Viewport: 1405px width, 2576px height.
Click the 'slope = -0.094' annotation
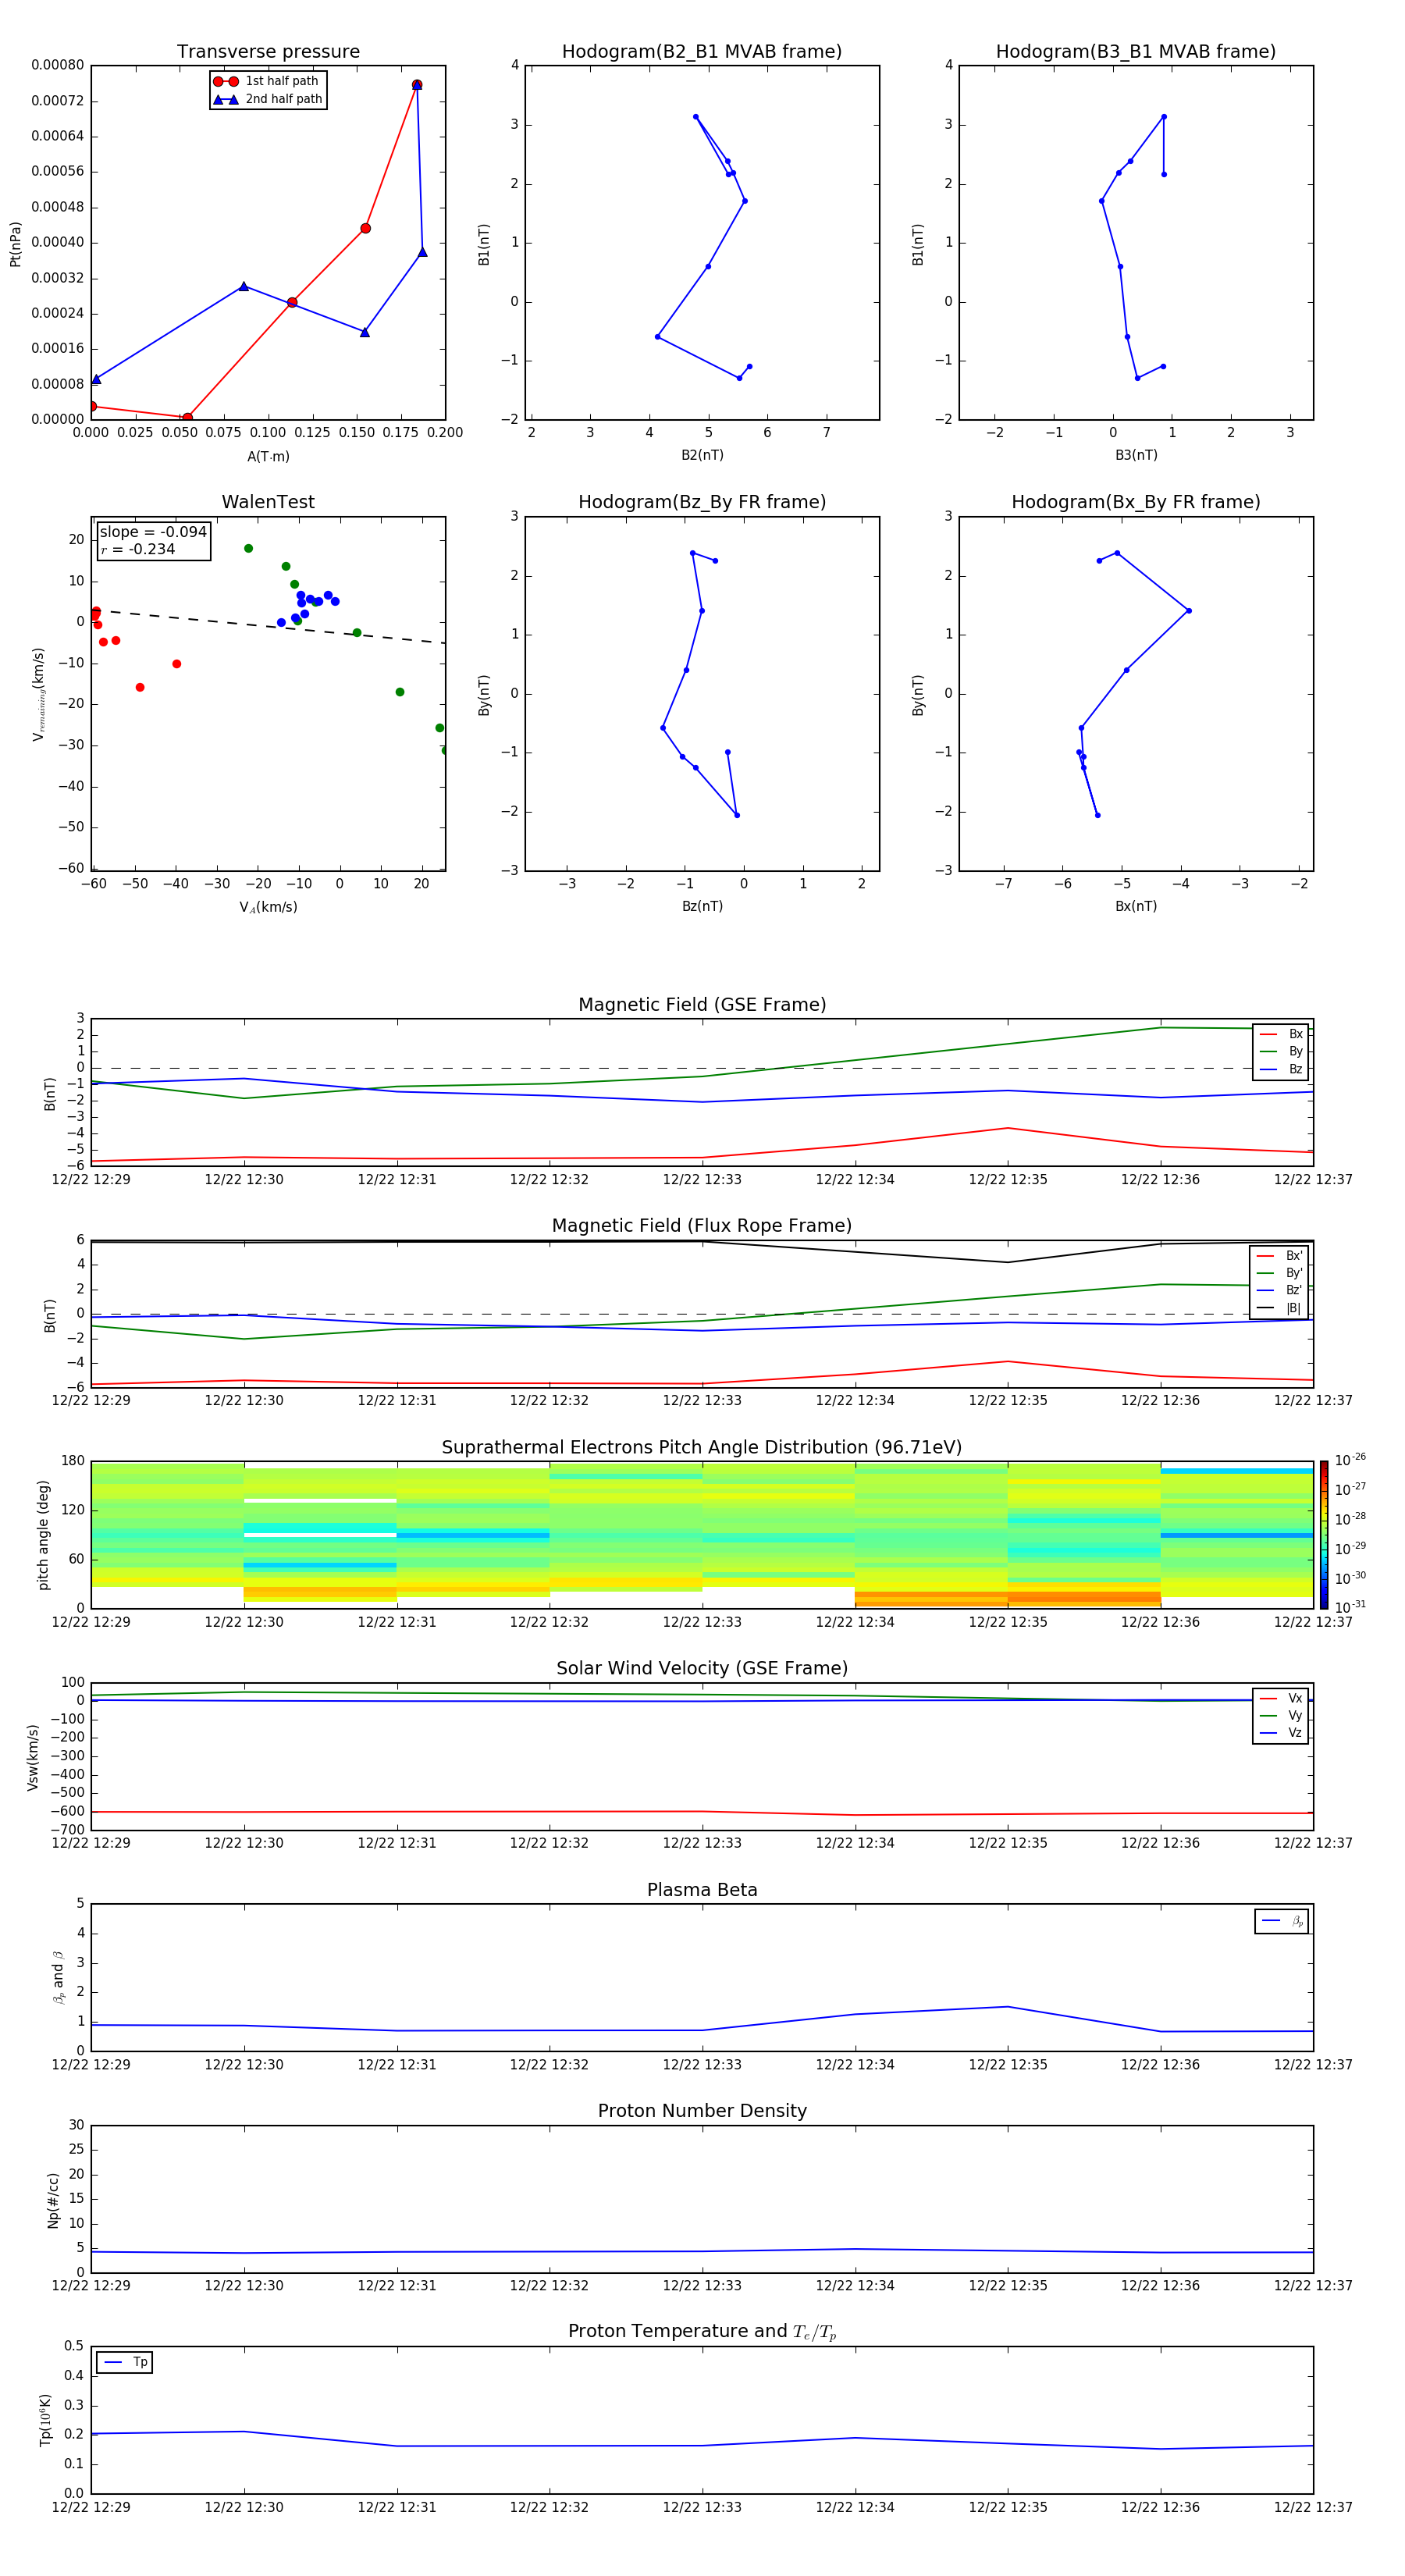[153, 532]
